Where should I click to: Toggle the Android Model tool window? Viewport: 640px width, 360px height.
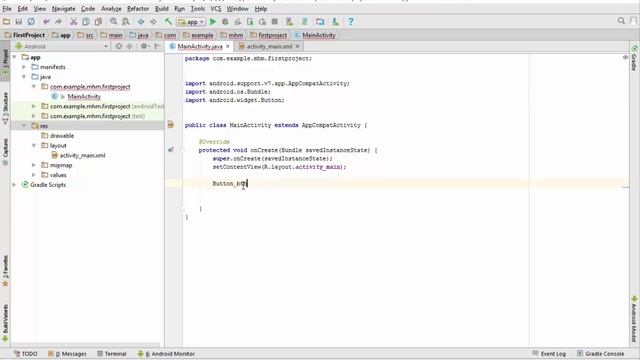(634, 319)
